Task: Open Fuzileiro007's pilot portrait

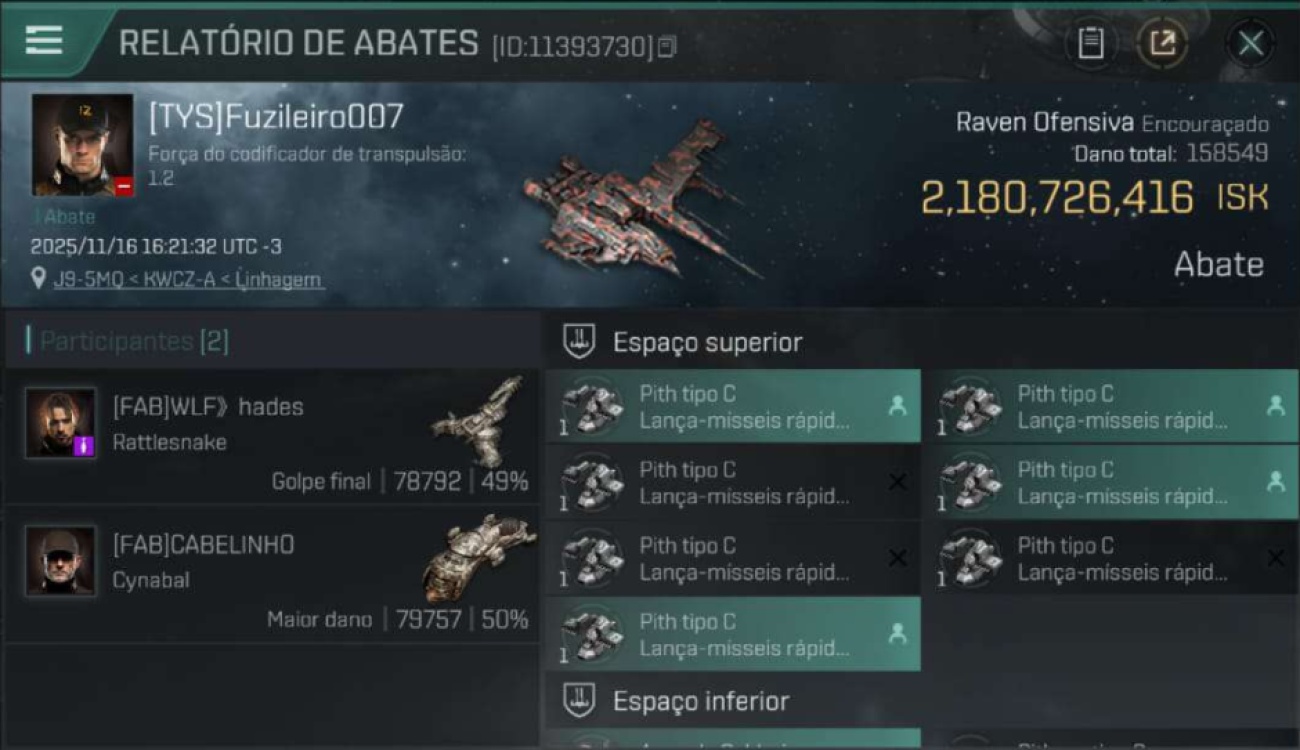Action: [82, 145]
